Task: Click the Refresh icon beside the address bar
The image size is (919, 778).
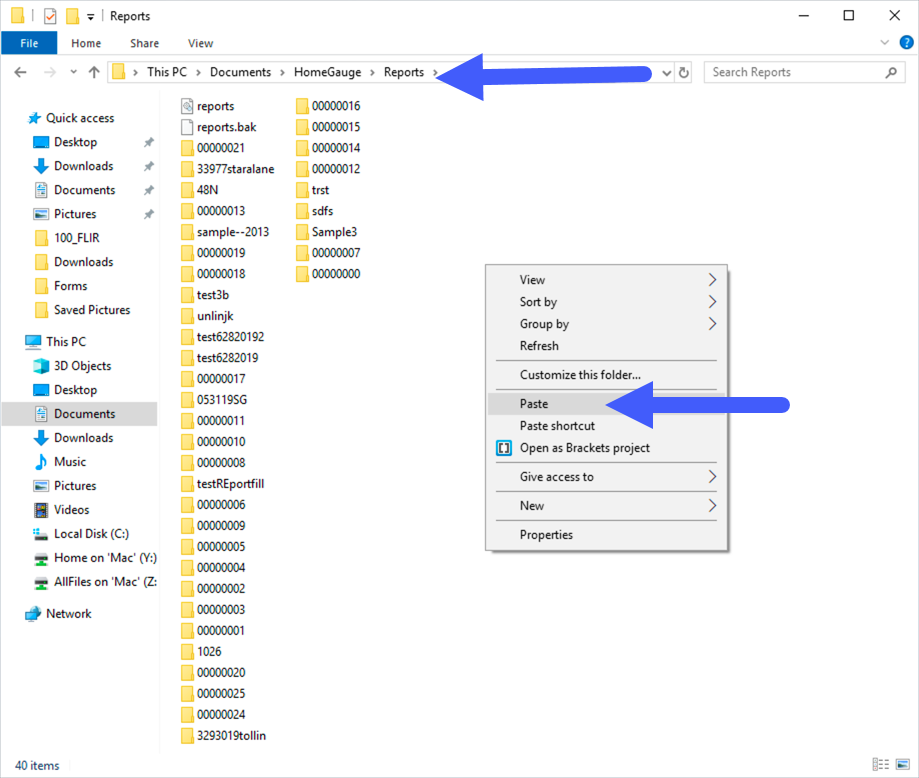Action: [x=685, y=71]
